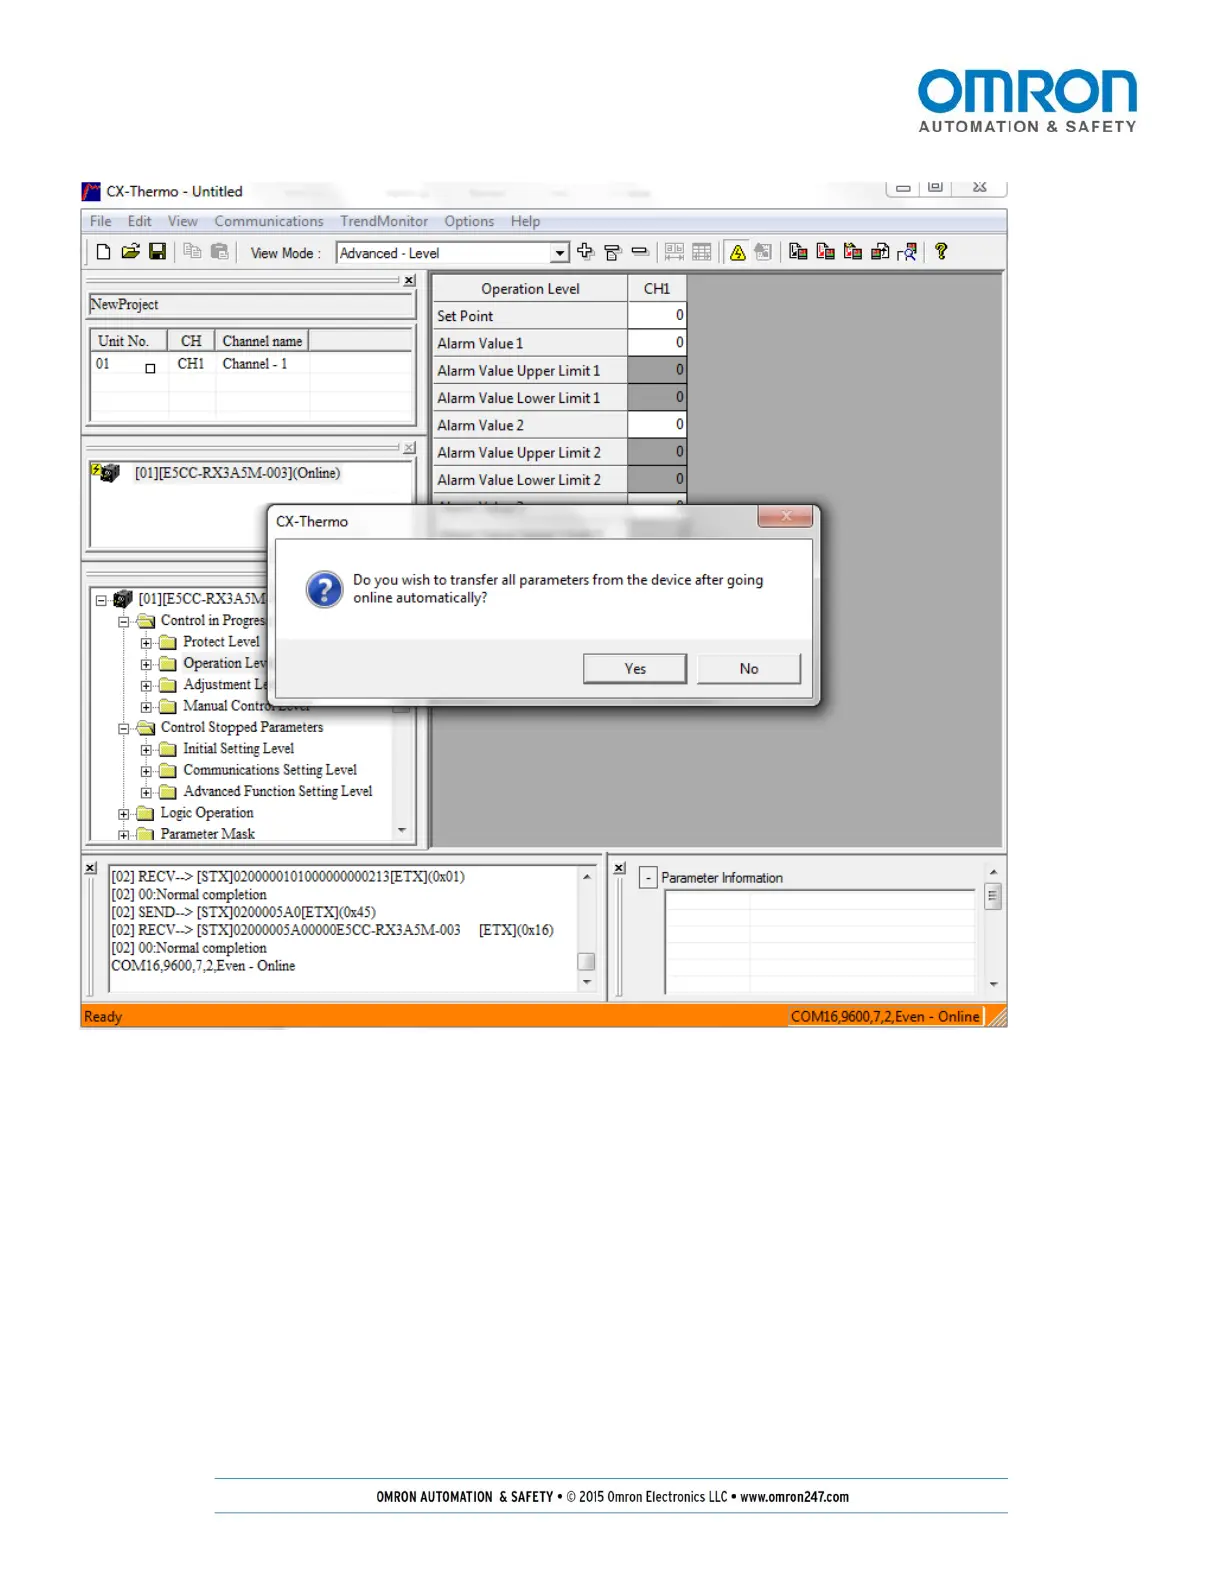Click the New file toolbar icon
This screenshot has width=1224, height=1584.
tap(103, 252)
